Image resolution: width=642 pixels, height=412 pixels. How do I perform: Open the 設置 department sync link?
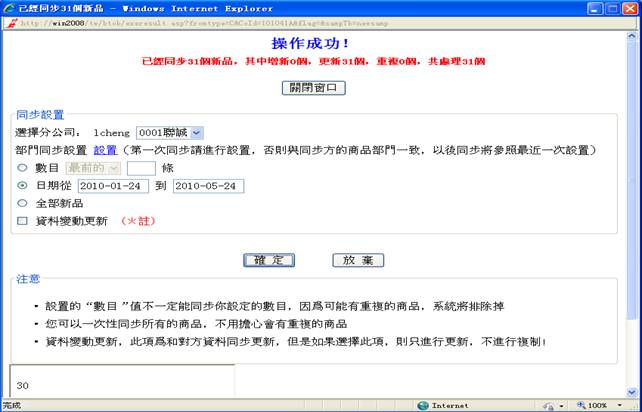105,150
